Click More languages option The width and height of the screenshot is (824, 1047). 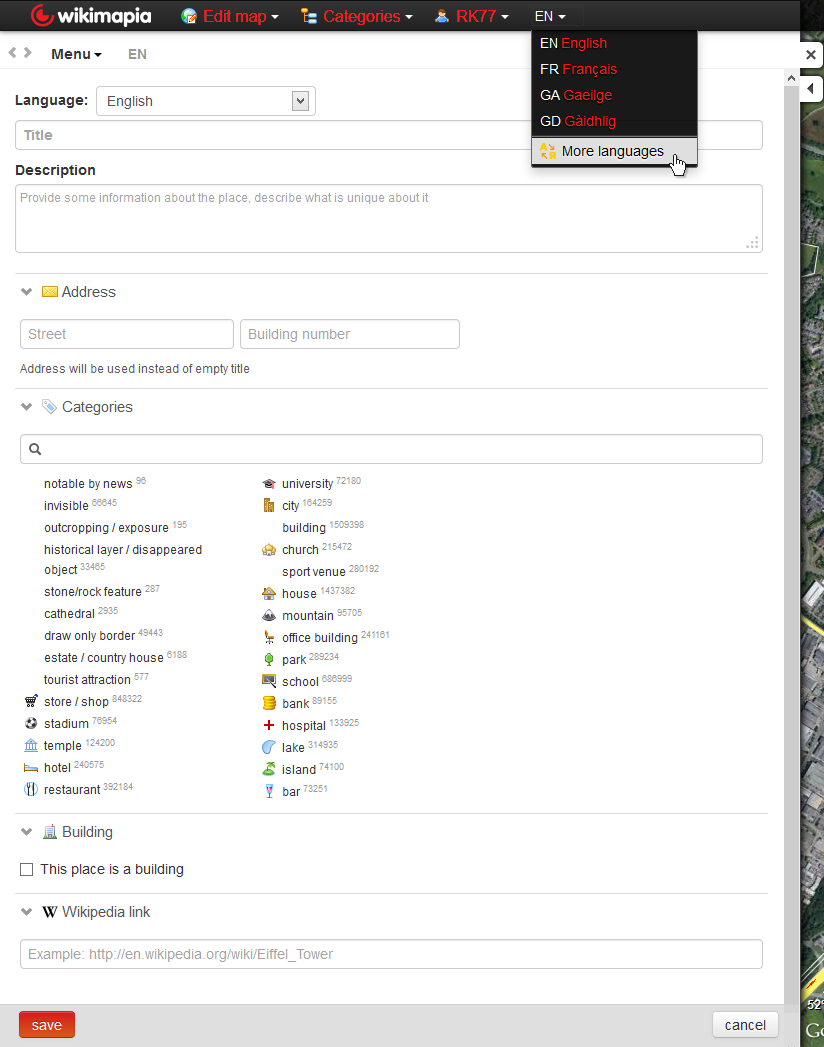click(x=612, y=151)
